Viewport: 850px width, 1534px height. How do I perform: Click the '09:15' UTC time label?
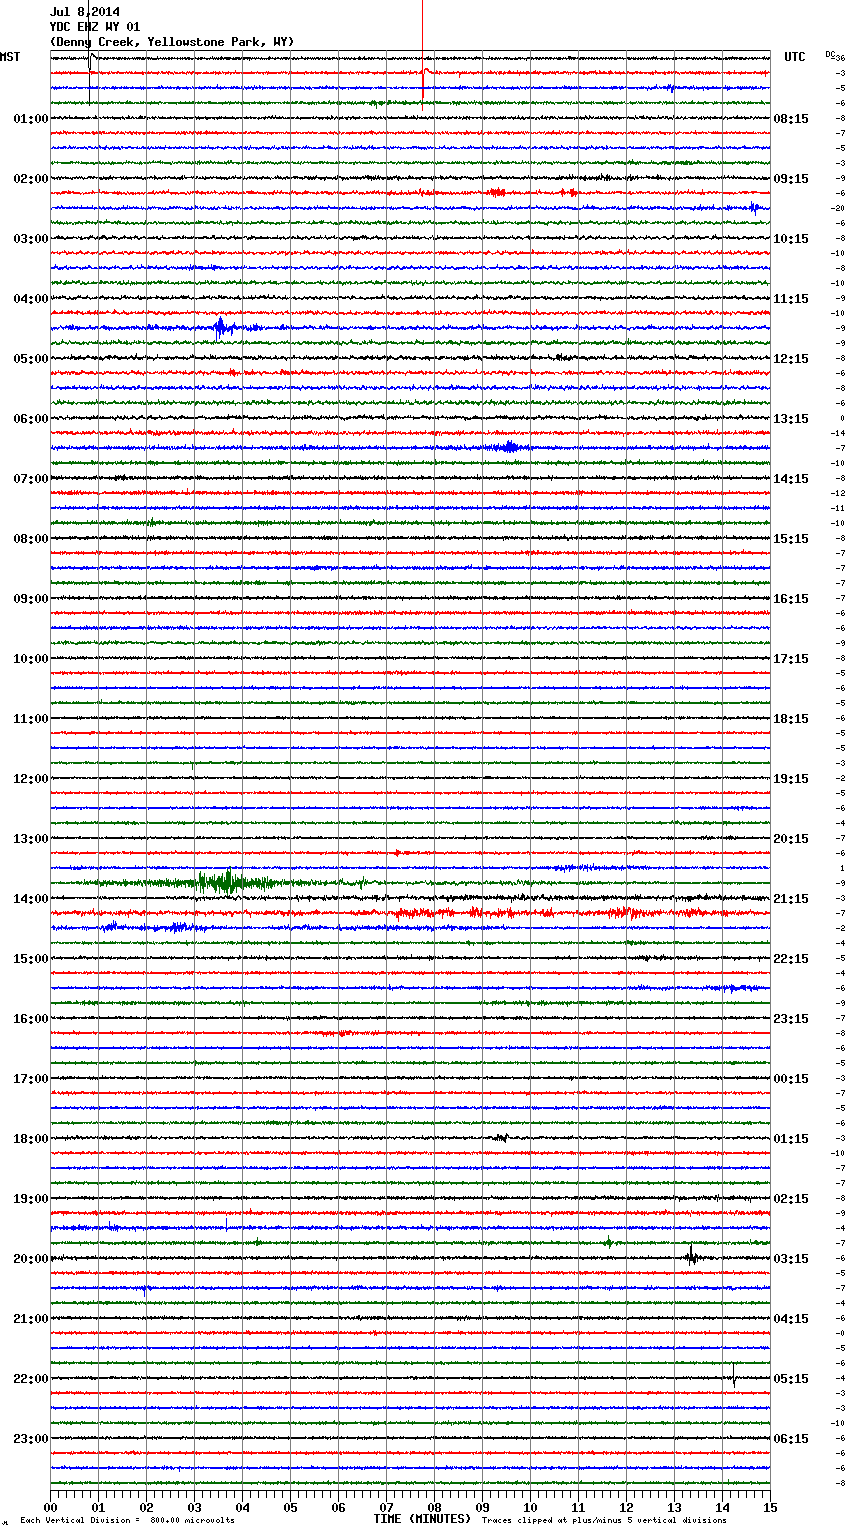[791, 179]
